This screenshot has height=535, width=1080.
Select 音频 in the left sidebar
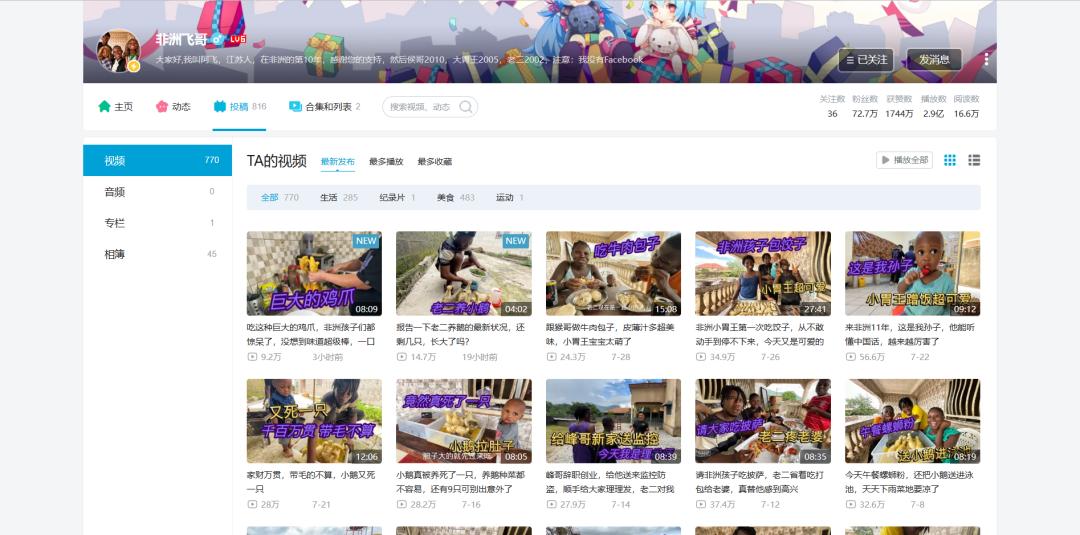point(158,191)
